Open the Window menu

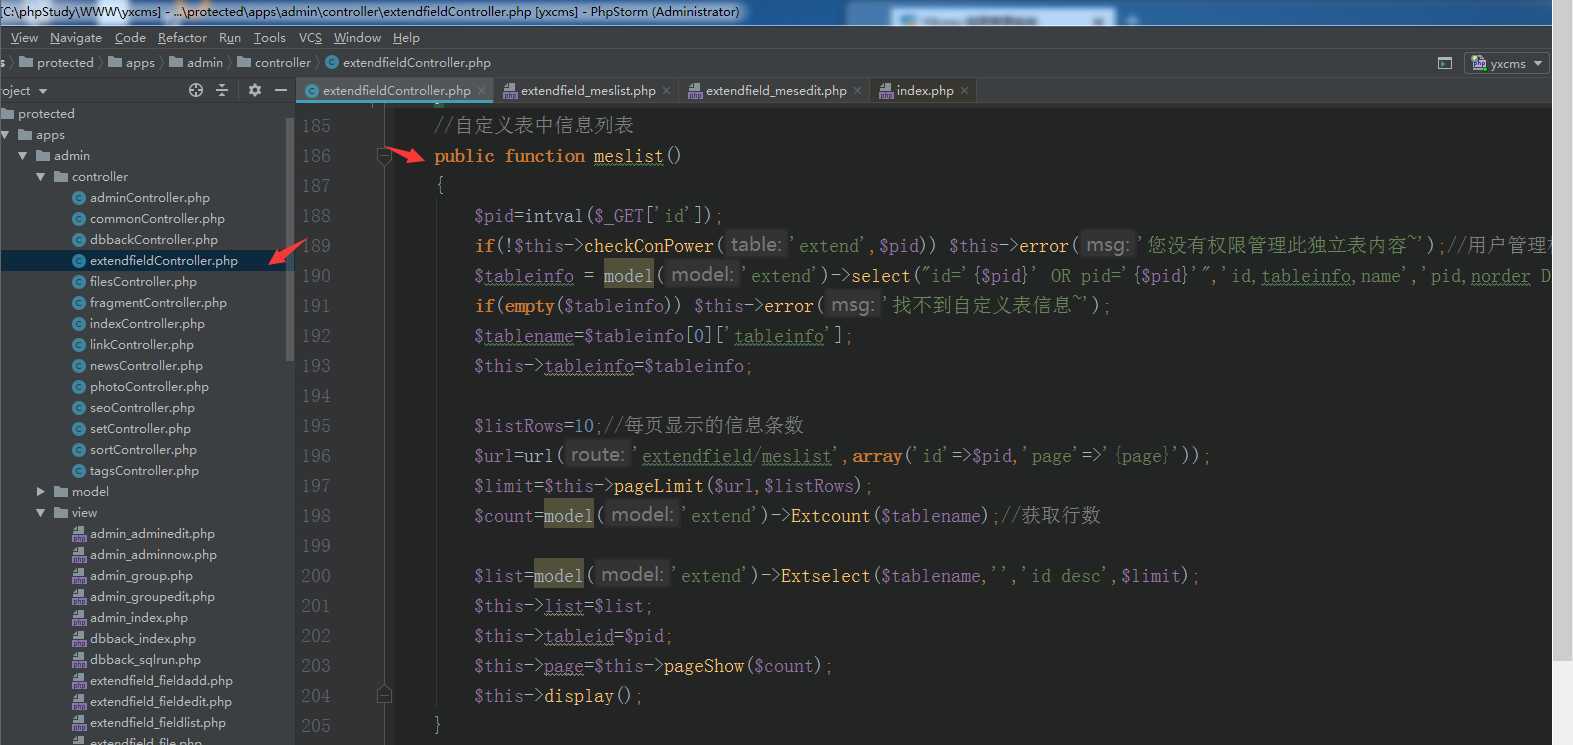357,38
